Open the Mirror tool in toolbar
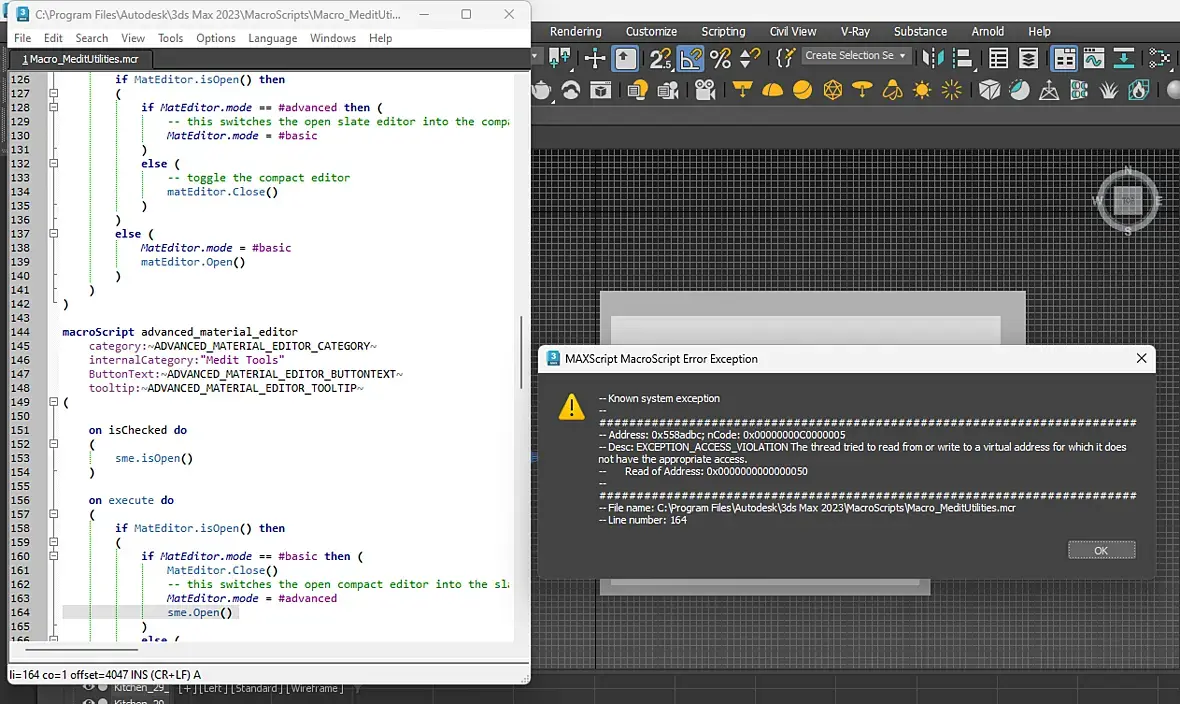Screen dimensions: 1180x704 pos(933,57)
